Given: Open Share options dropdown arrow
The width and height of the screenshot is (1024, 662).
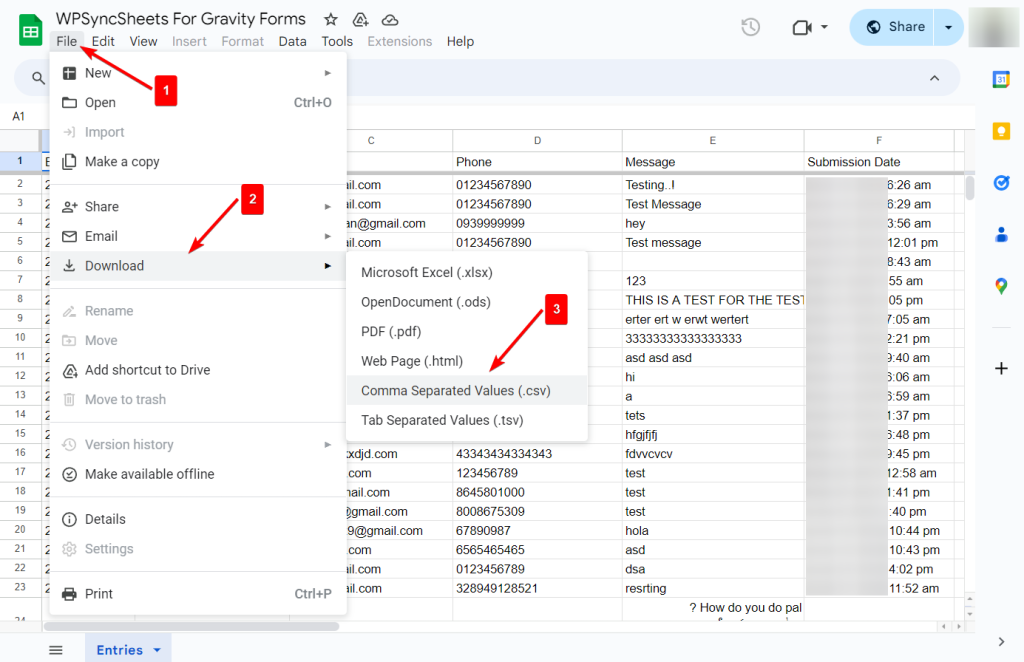Looking at the screenshot, I should click(x=949, y=27).
